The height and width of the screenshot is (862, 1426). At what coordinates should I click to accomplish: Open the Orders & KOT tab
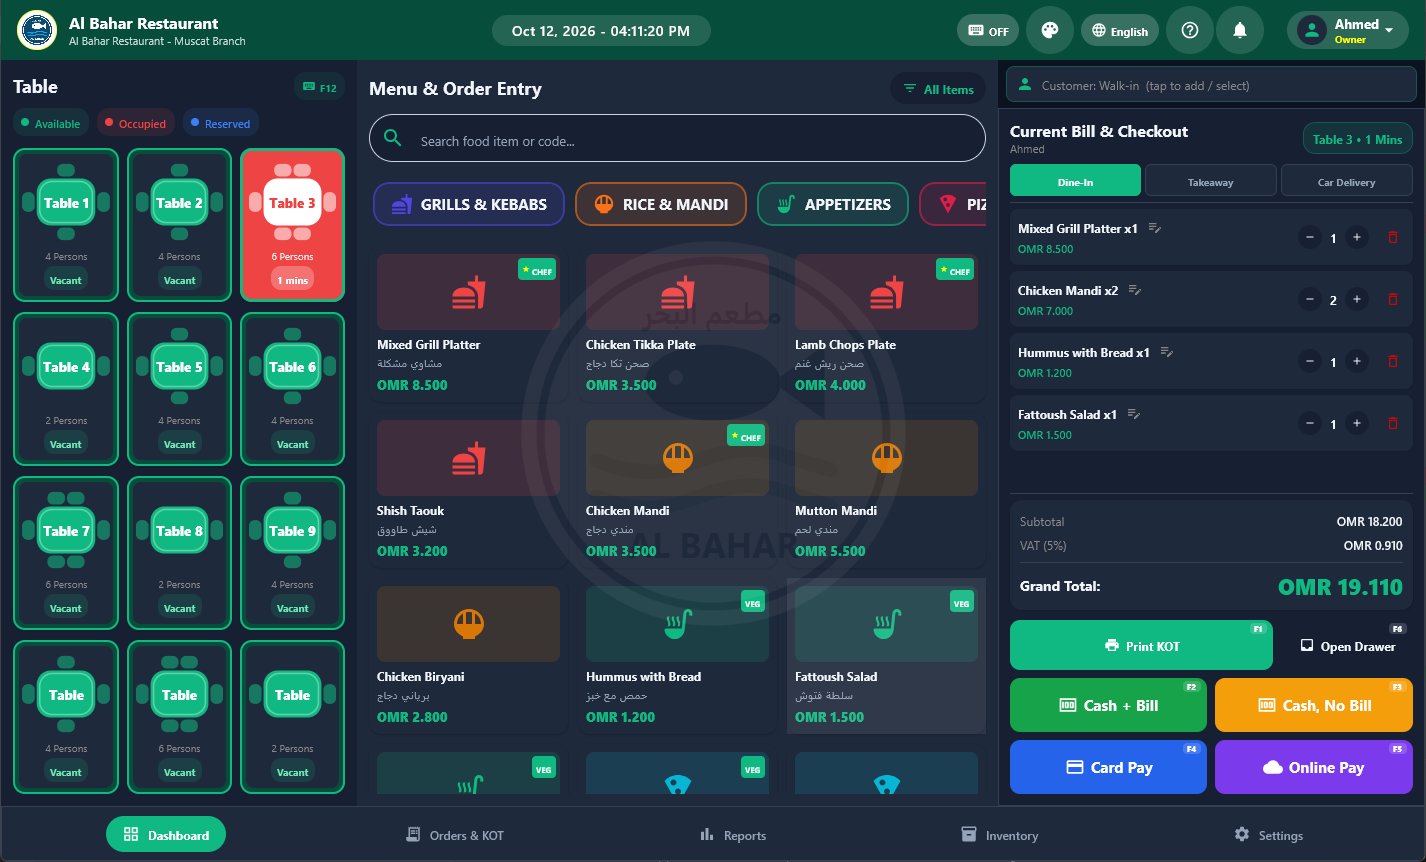(454, 835)
